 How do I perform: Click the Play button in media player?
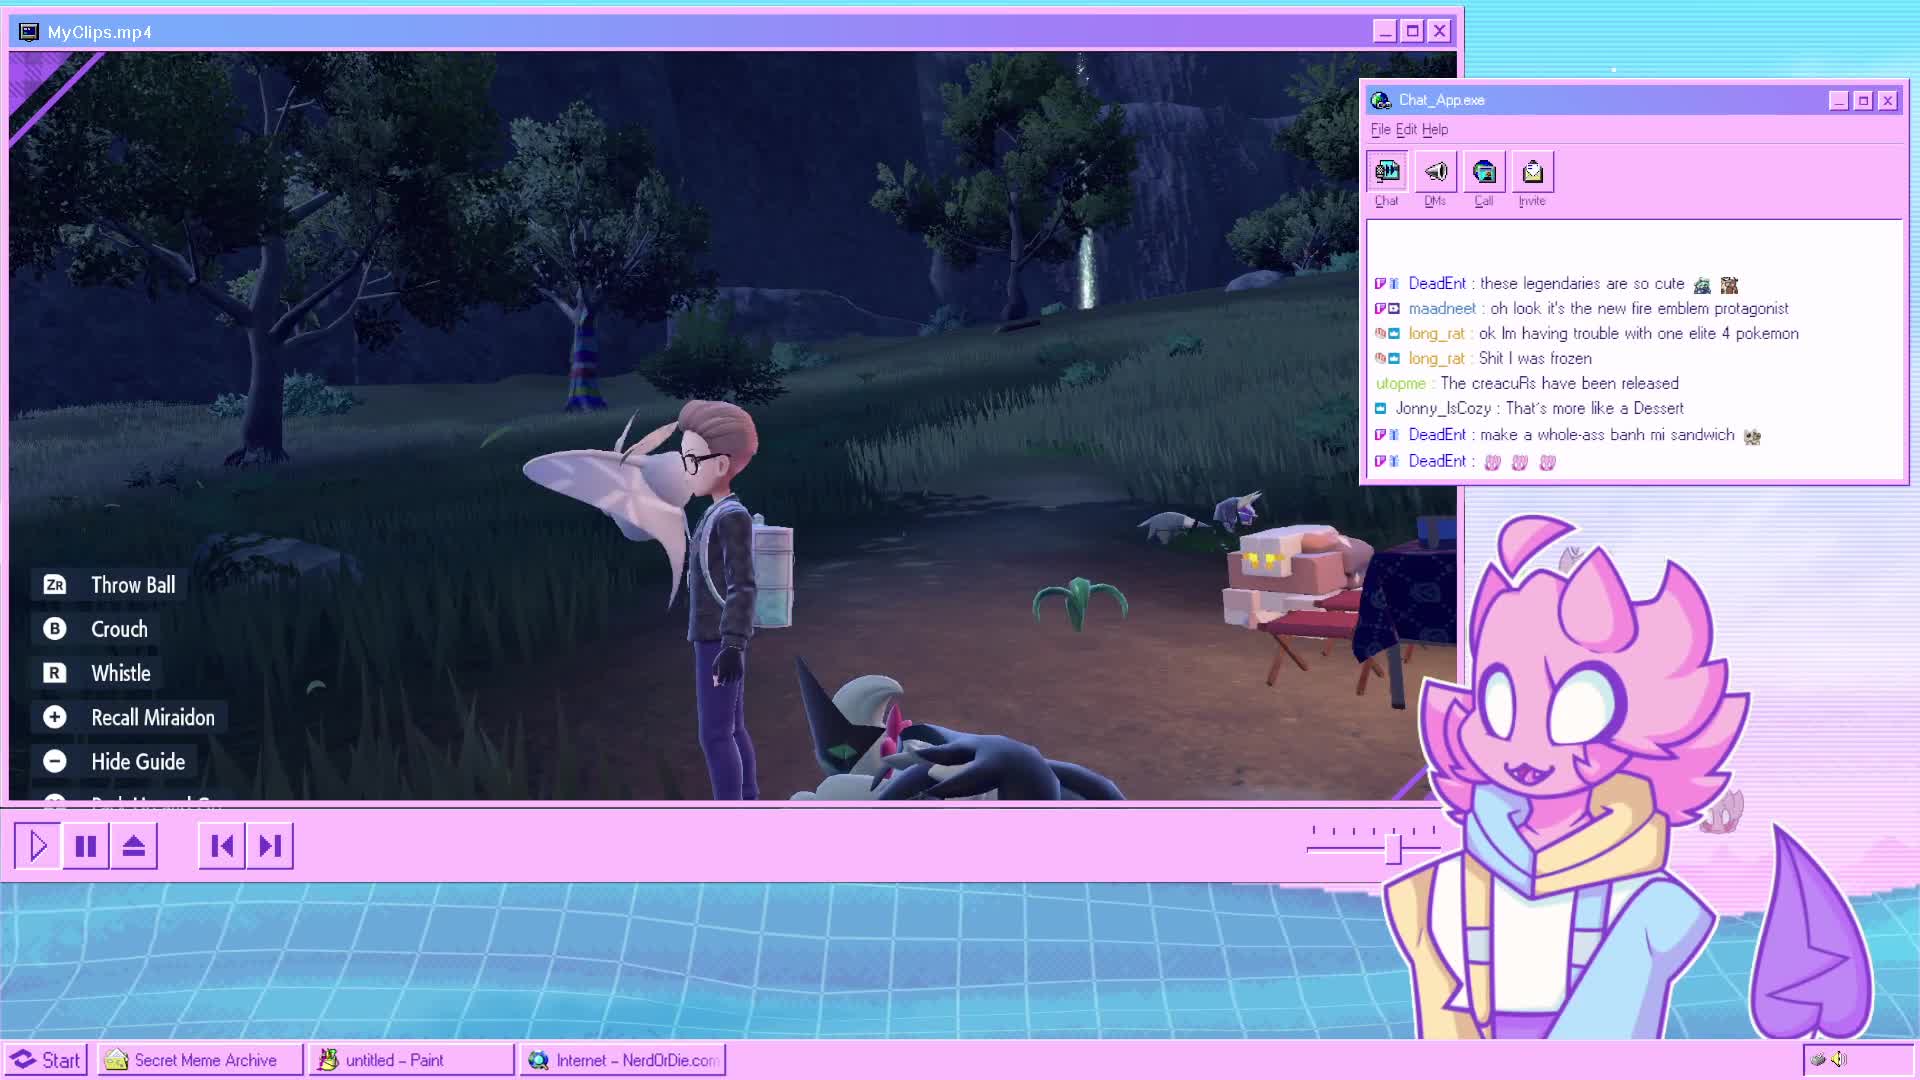[x=38, y=846]
